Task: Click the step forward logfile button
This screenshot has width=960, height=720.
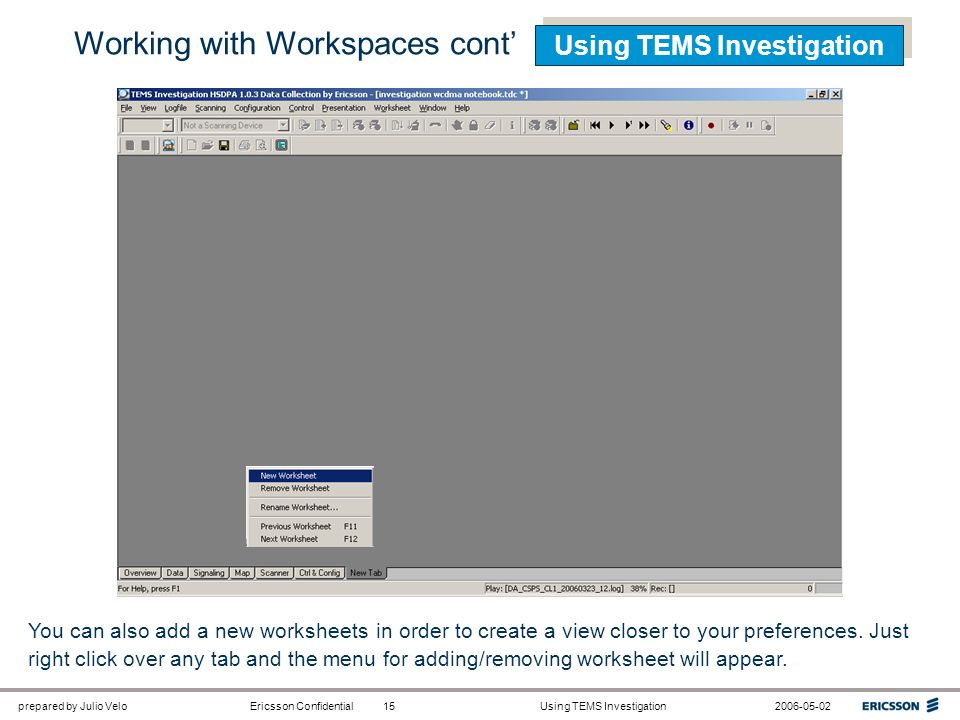Action: (x=628, y=126)
